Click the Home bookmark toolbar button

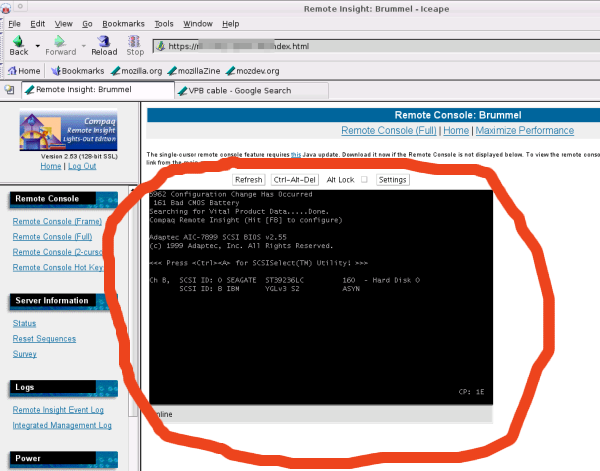pos(24,71)
